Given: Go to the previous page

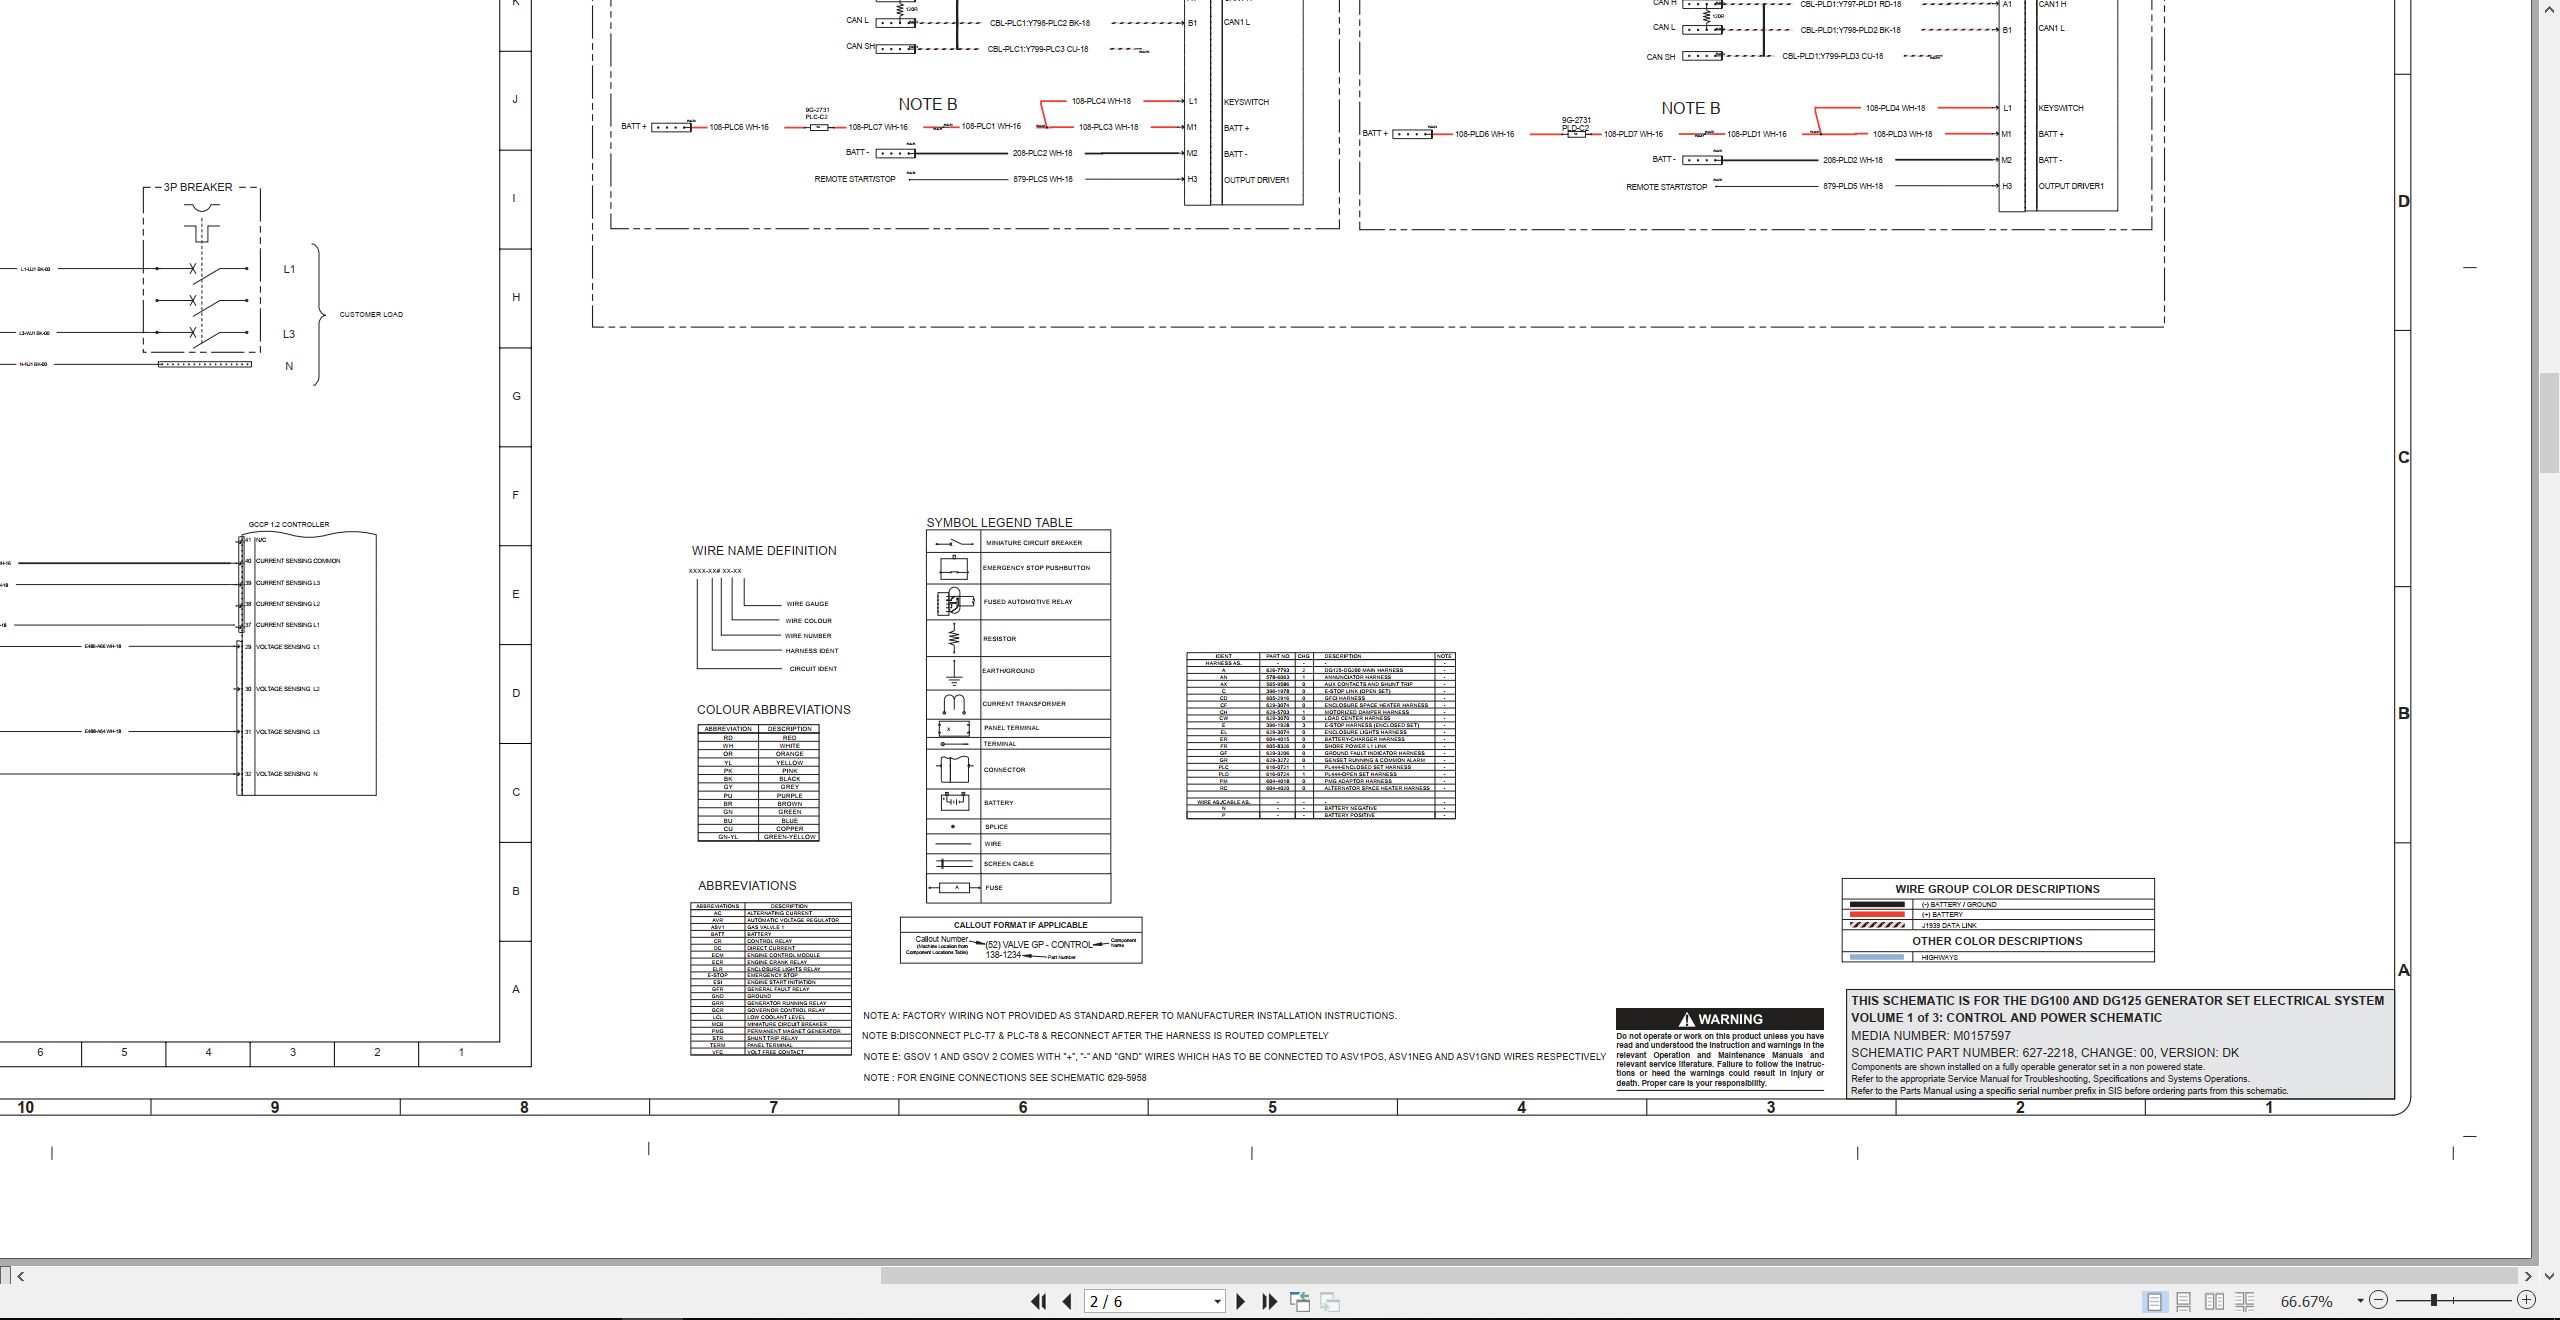Looking at the screenshot, I should tap(1067, 1301).
